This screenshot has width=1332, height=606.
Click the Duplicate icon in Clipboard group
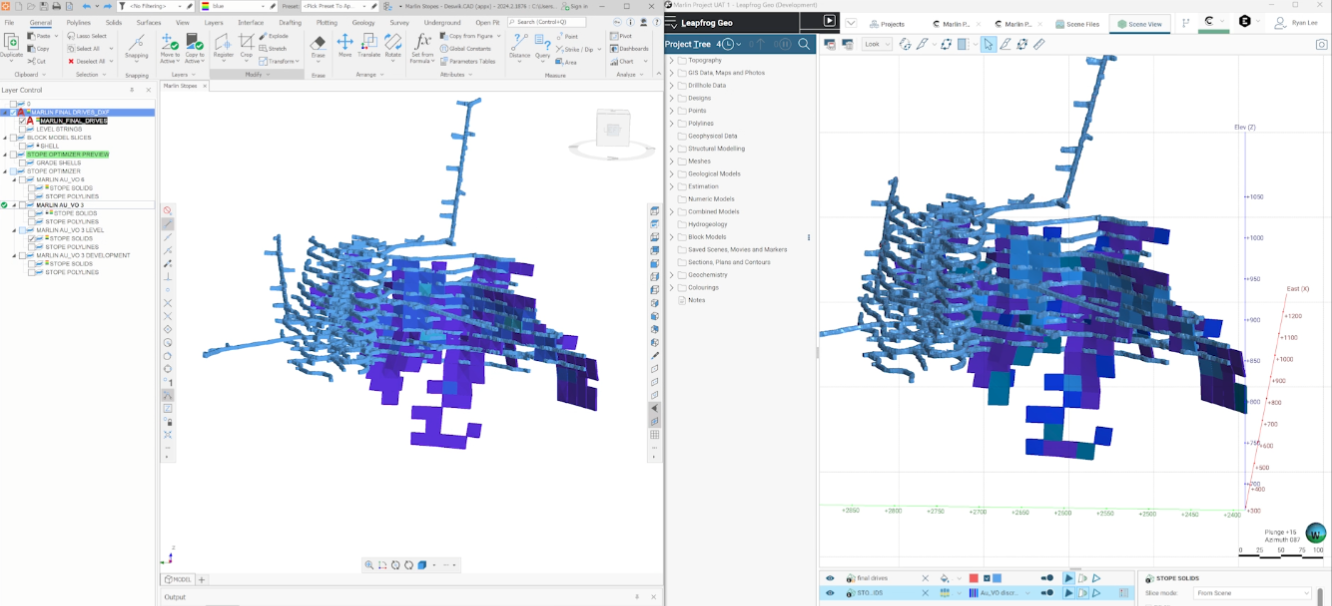[12, 45]
